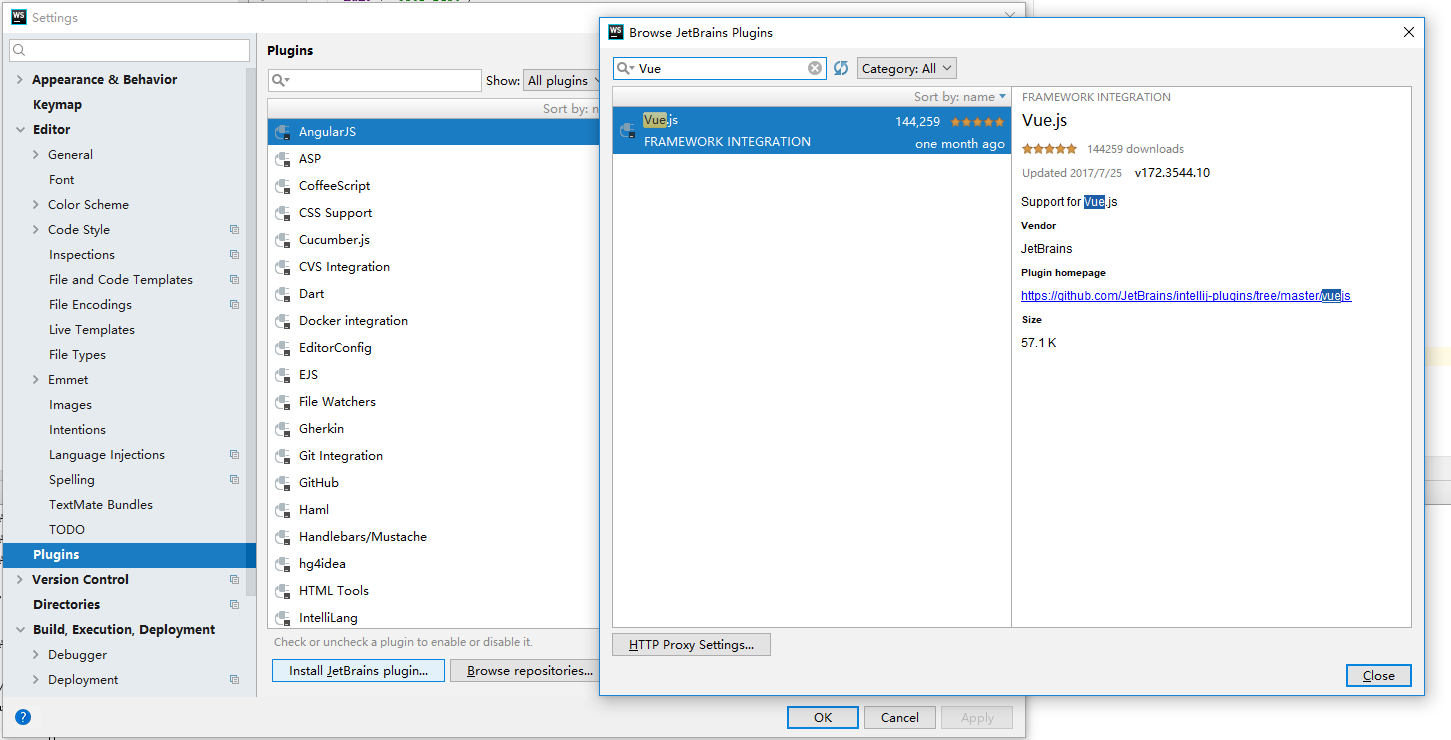The image size is (1451, 740).
Task: Click the Docker integration plugin icon
Action: point(283,321)
